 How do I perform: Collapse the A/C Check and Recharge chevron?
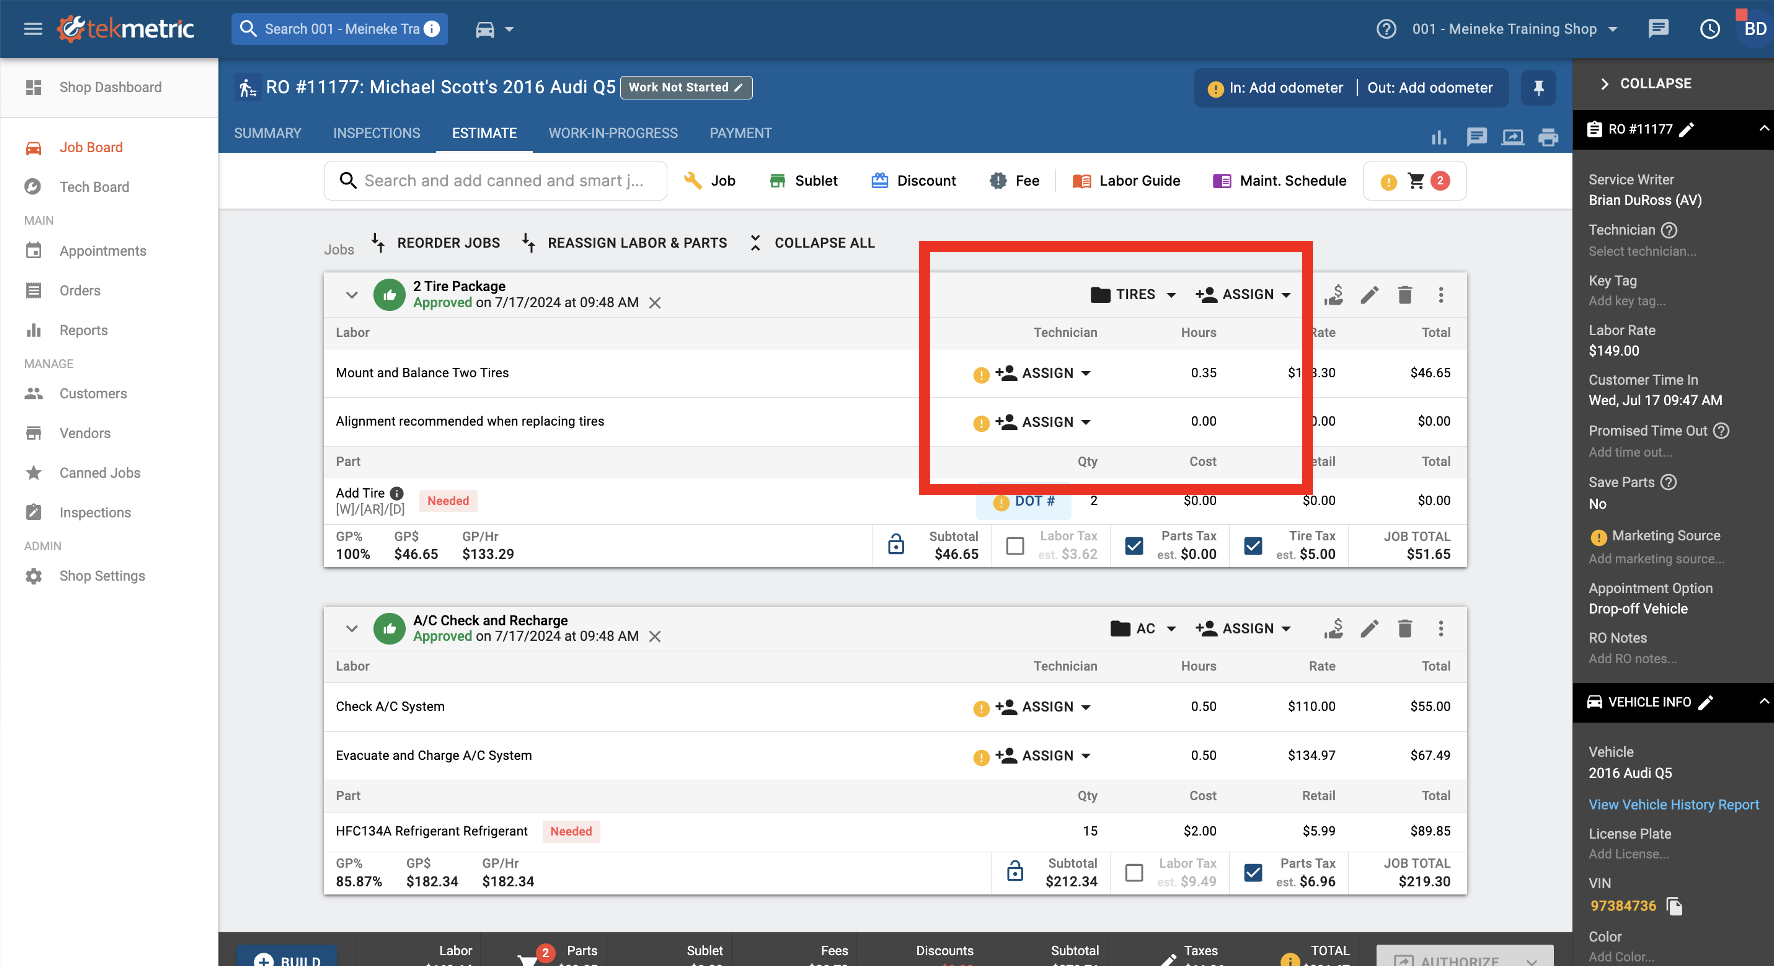[x=351, y=629]
